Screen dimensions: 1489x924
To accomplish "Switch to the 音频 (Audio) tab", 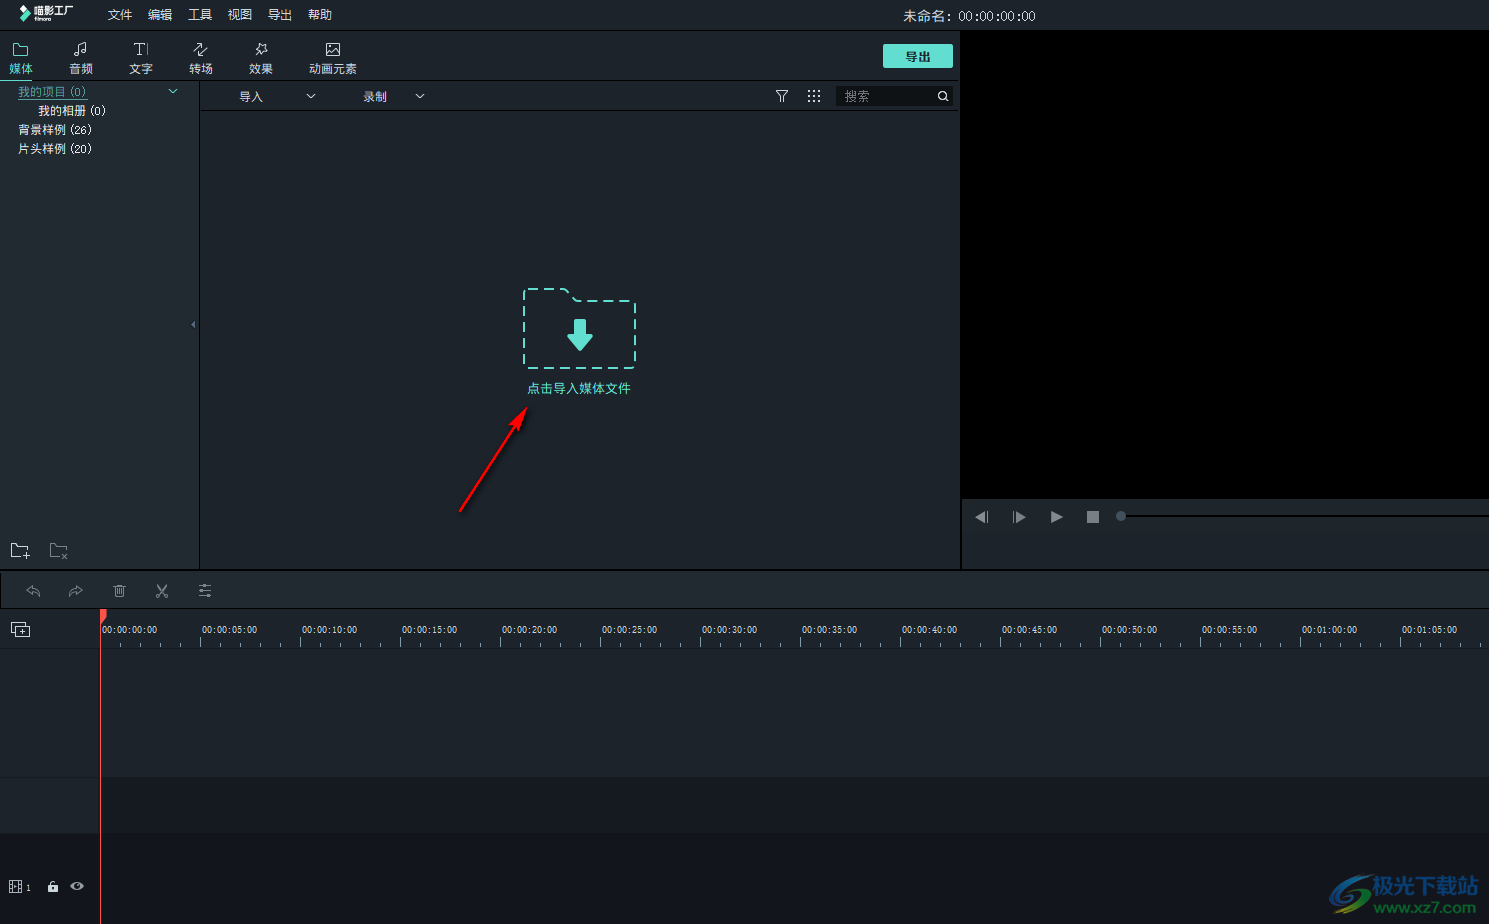I will pos(81,58).
